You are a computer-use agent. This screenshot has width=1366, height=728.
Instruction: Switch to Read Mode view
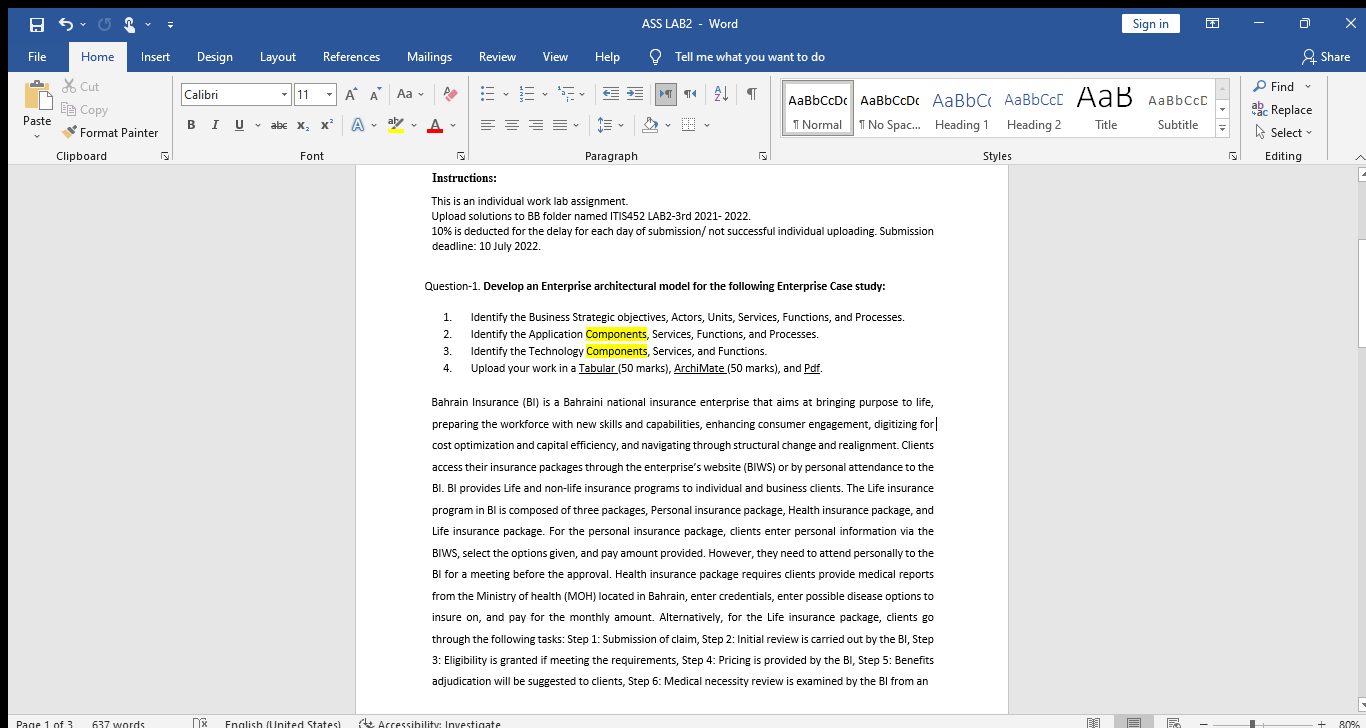[x=1093, y=722]
